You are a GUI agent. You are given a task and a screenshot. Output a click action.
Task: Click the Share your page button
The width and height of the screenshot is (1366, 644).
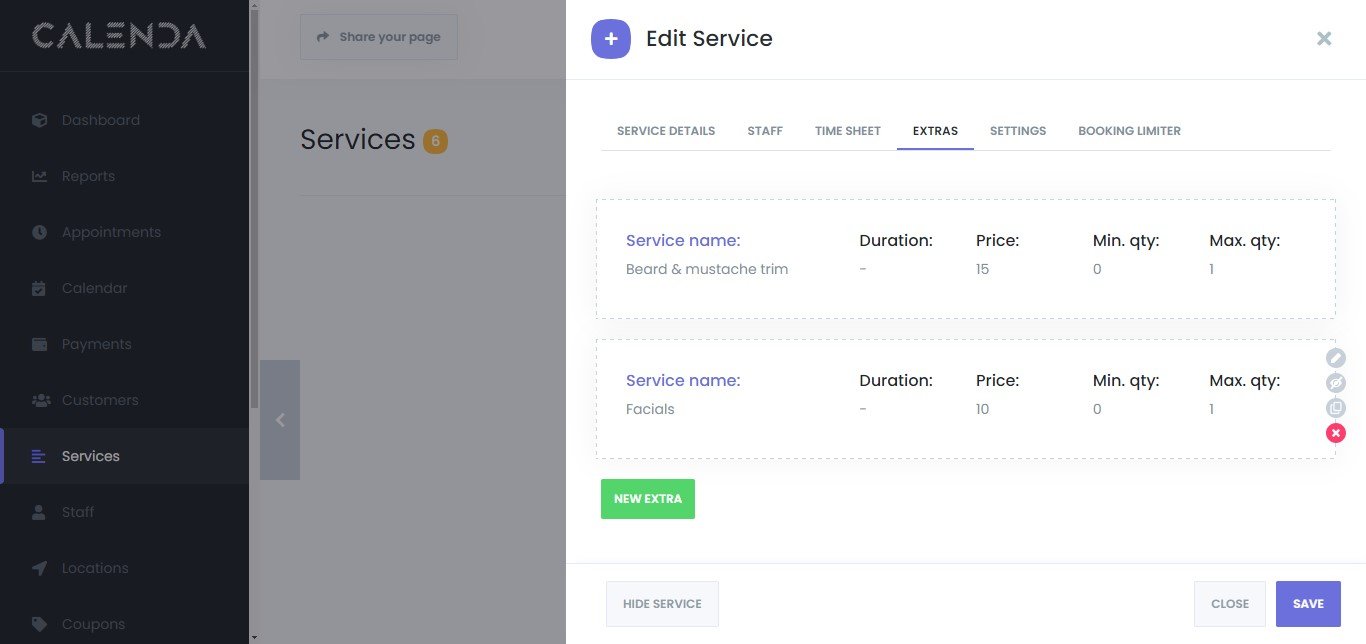[x=379, y=37]
